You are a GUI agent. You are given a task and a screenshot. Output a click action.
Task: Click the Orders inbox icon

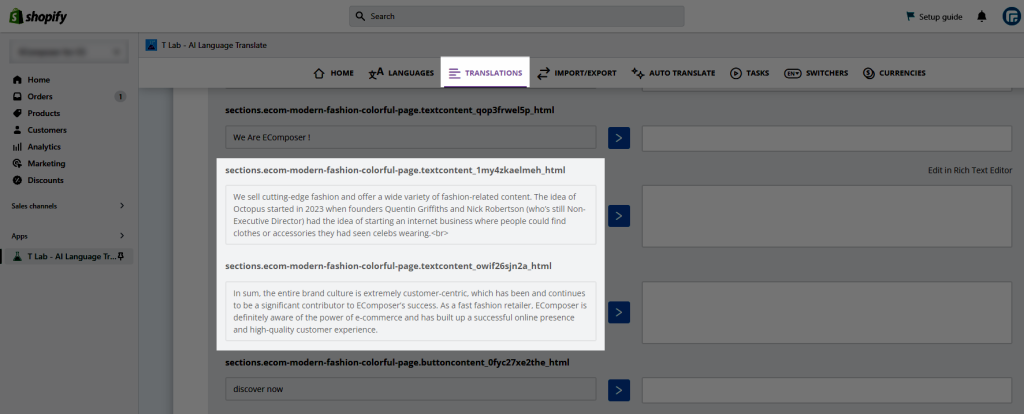point(18,97)
